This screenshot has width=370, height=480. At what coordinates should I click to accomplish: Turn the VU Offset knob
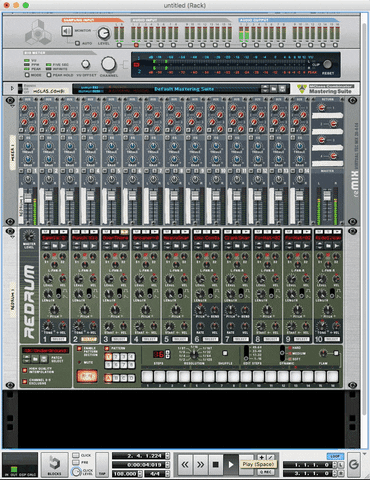pos(86,64)
